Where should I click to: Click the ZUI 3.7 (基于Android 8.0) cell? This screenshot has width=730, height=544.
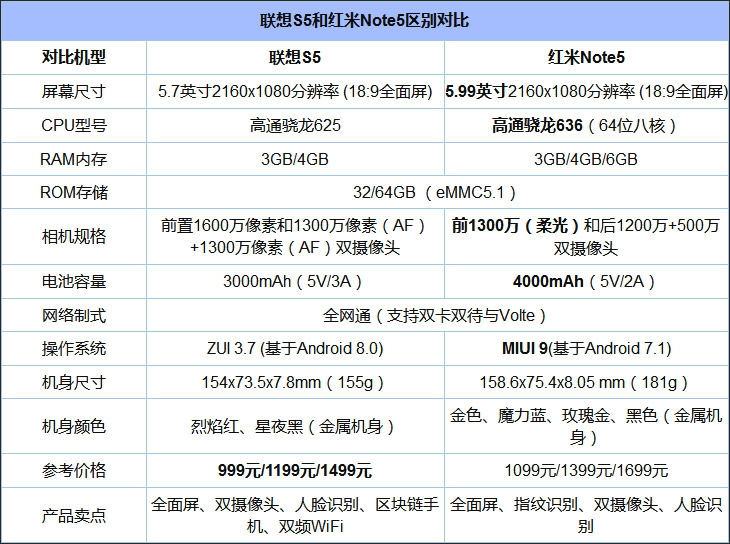pos(295,348)
